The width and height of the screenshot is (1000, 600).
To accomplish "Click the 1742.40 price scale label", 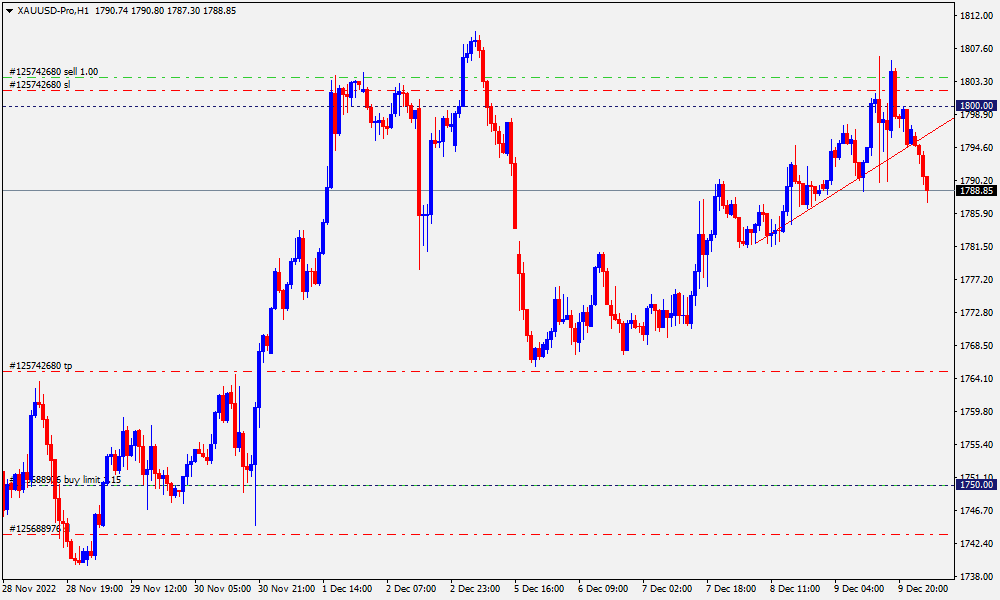I will [x=976, y=543].
